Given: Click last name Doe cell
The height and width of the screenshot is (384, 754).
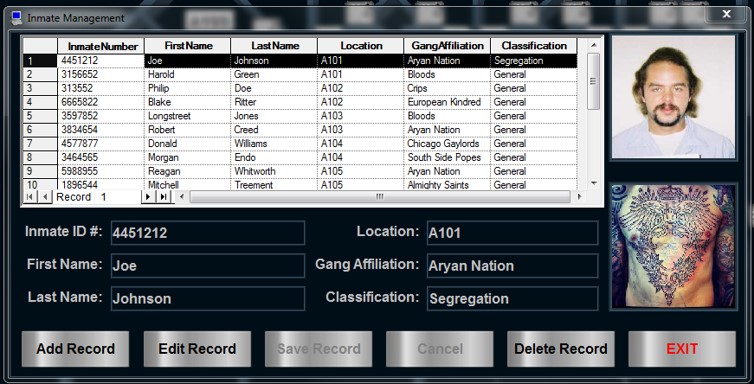Looking at the screenshot, I should [x=274, y=88].
